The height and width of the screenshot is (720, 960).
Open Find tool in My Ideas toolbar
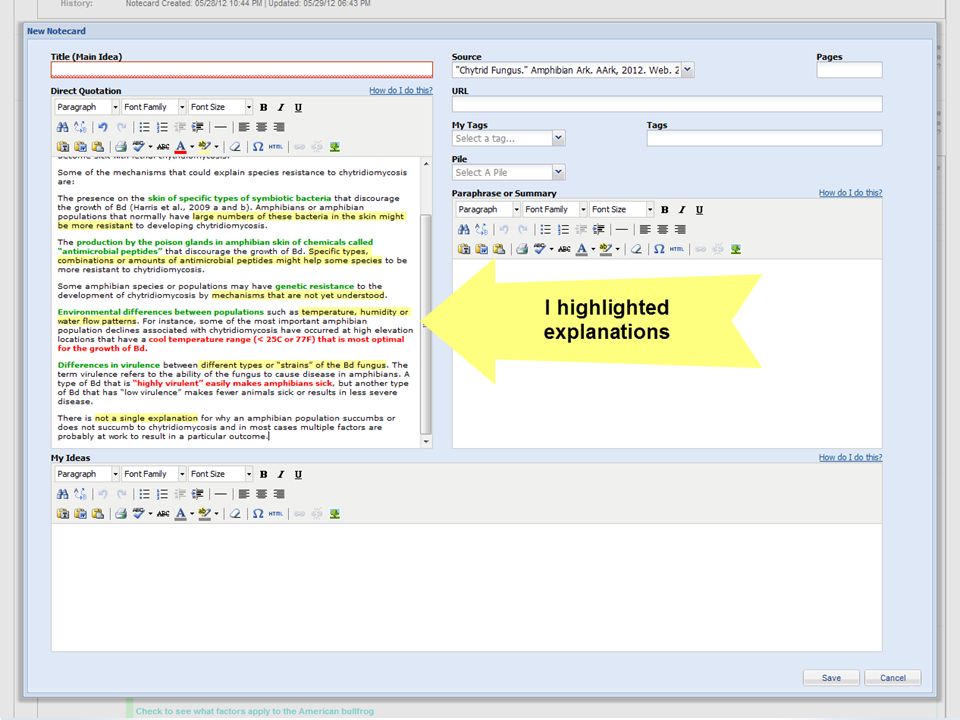coord(62,493)
